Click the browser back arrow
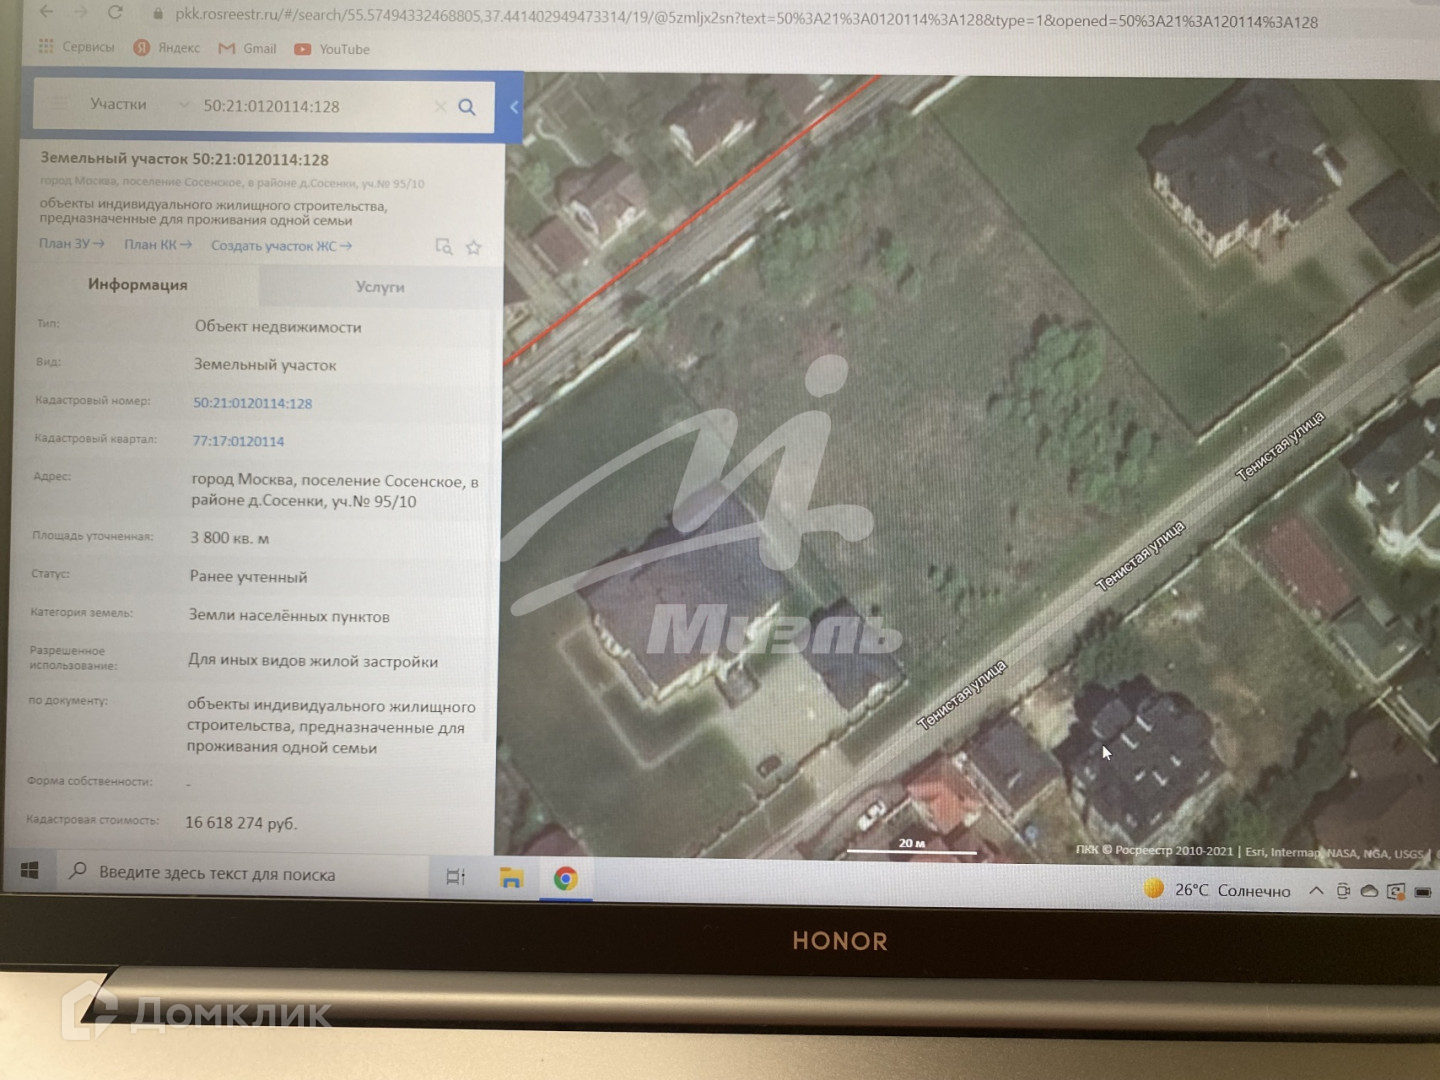The width and height of the screenshot is (1440, 1080). pos(46,13)
